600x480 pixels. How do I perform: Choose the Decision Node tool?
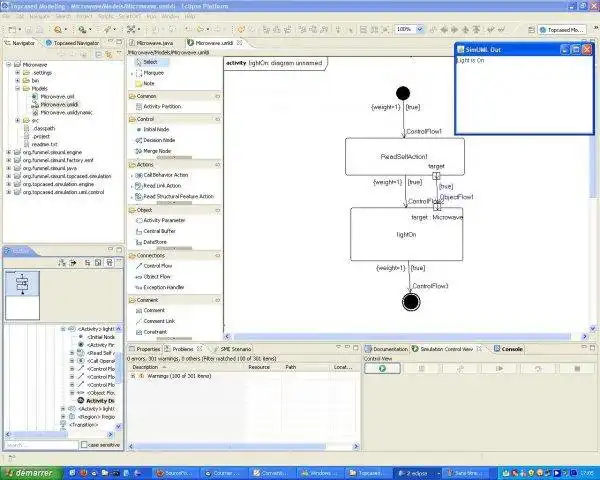click(160, 141)
